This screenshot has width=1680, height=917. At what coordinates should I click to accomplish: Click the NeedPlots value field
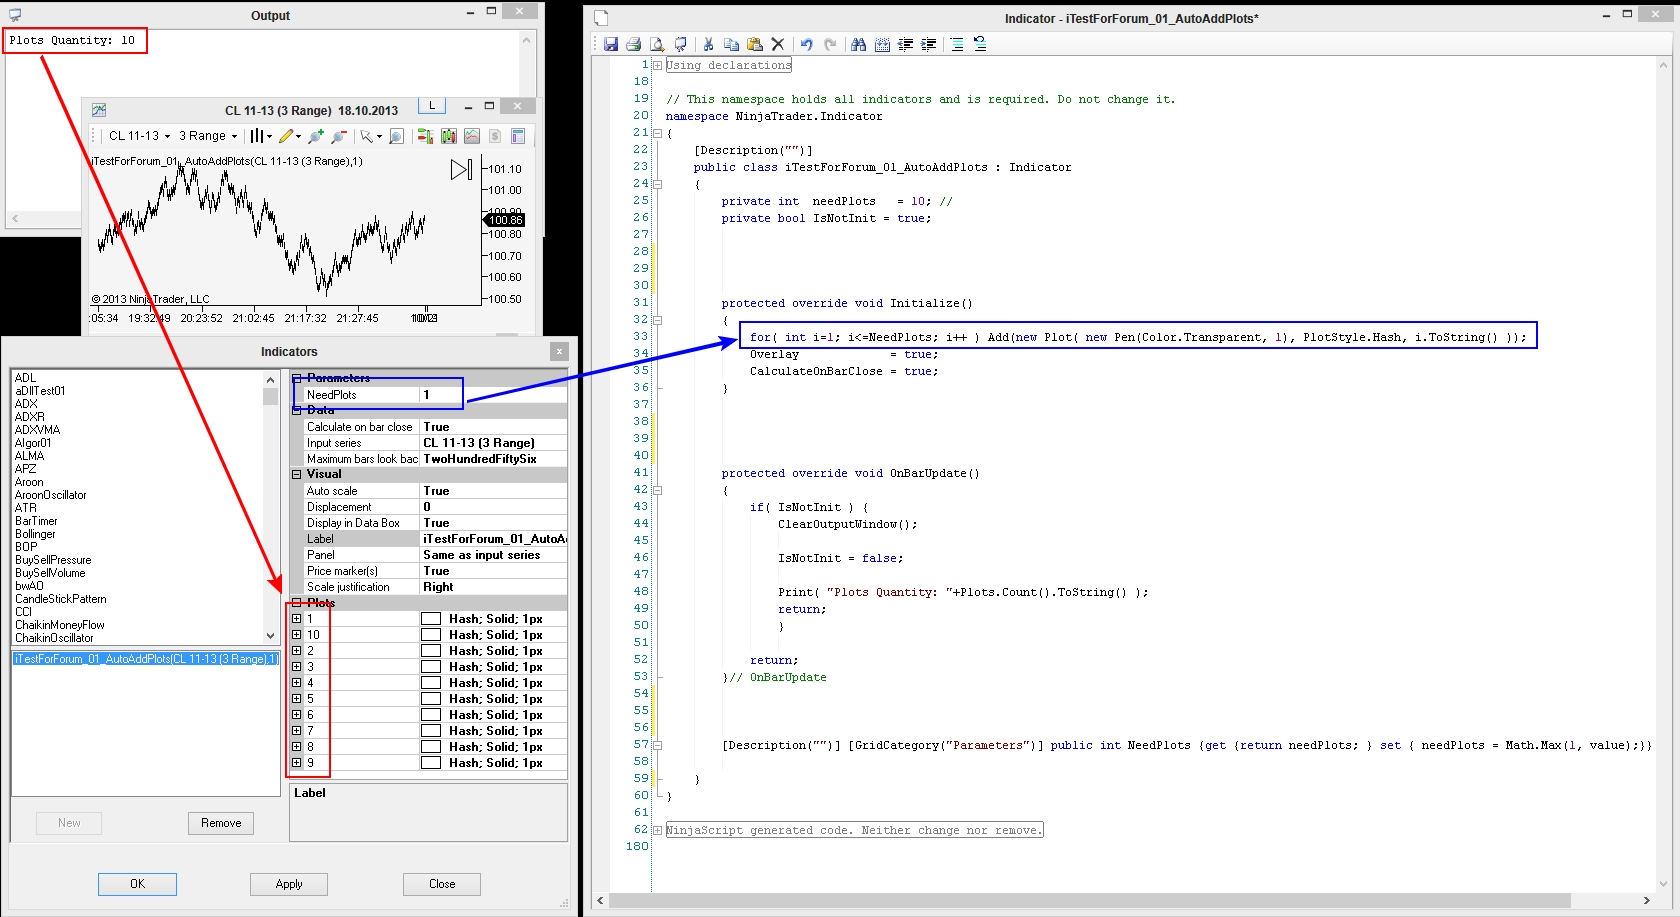[490, 395]
